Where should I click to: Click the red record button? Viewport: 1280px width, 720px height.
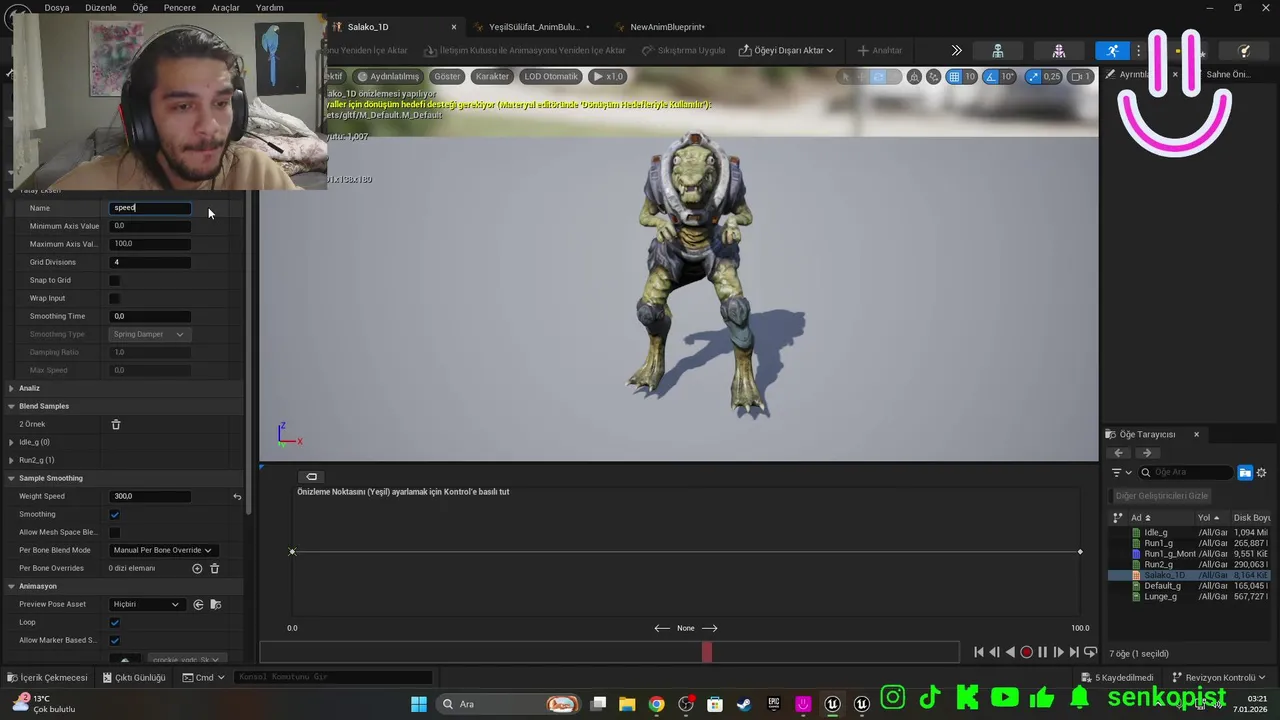(1026, 652)
